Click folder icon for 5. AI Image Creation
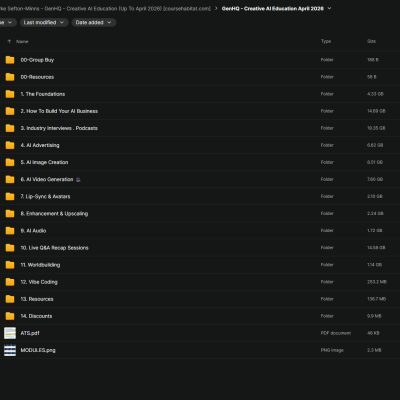Viewport: 400px width, 400px height. coord(10,162)
